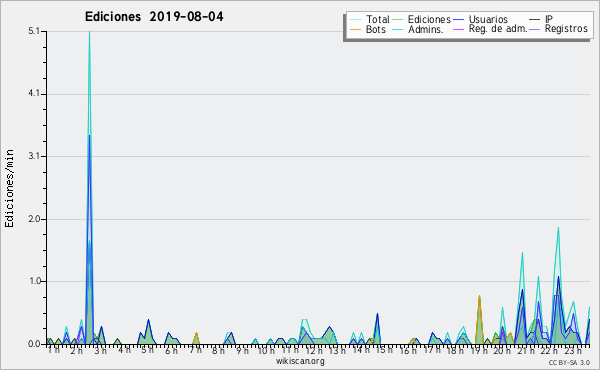Click the '12 h' x-axis label
Image resolution: width=600 pixels, height=370 pixels.
pyautogui.click(x=314, y=350)
